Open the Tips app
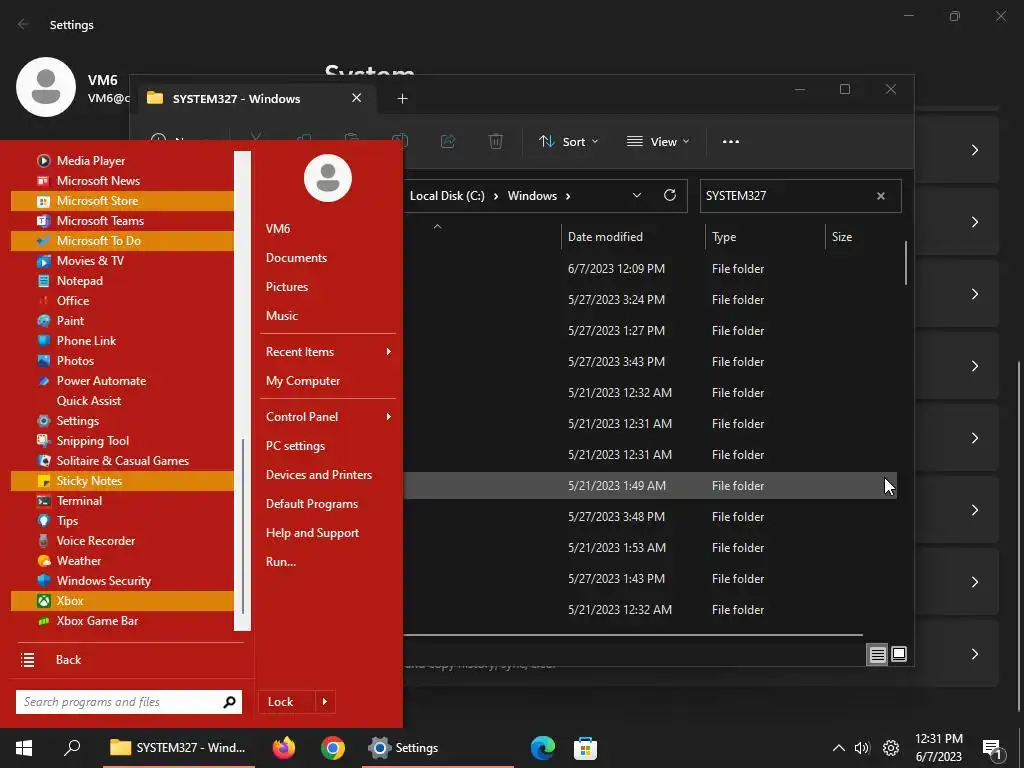 pyautogui.click(x=122, y=520)
